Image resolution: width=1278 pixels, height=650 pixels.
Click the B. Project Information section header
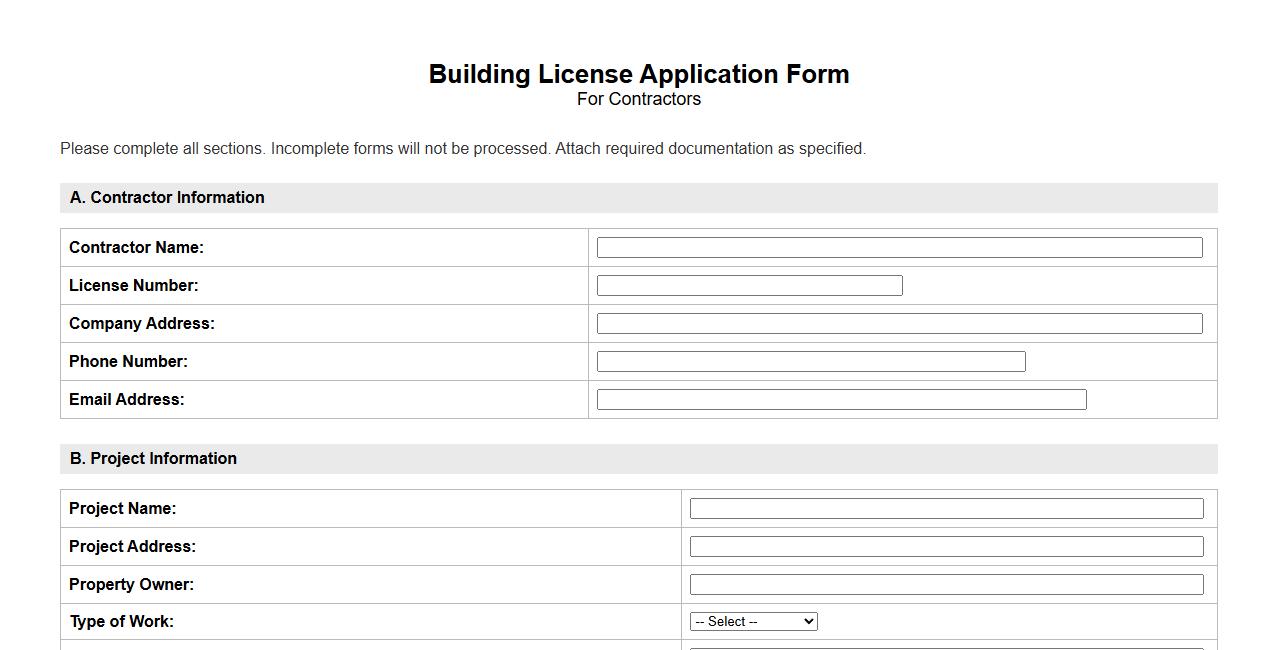click(153, 458)
